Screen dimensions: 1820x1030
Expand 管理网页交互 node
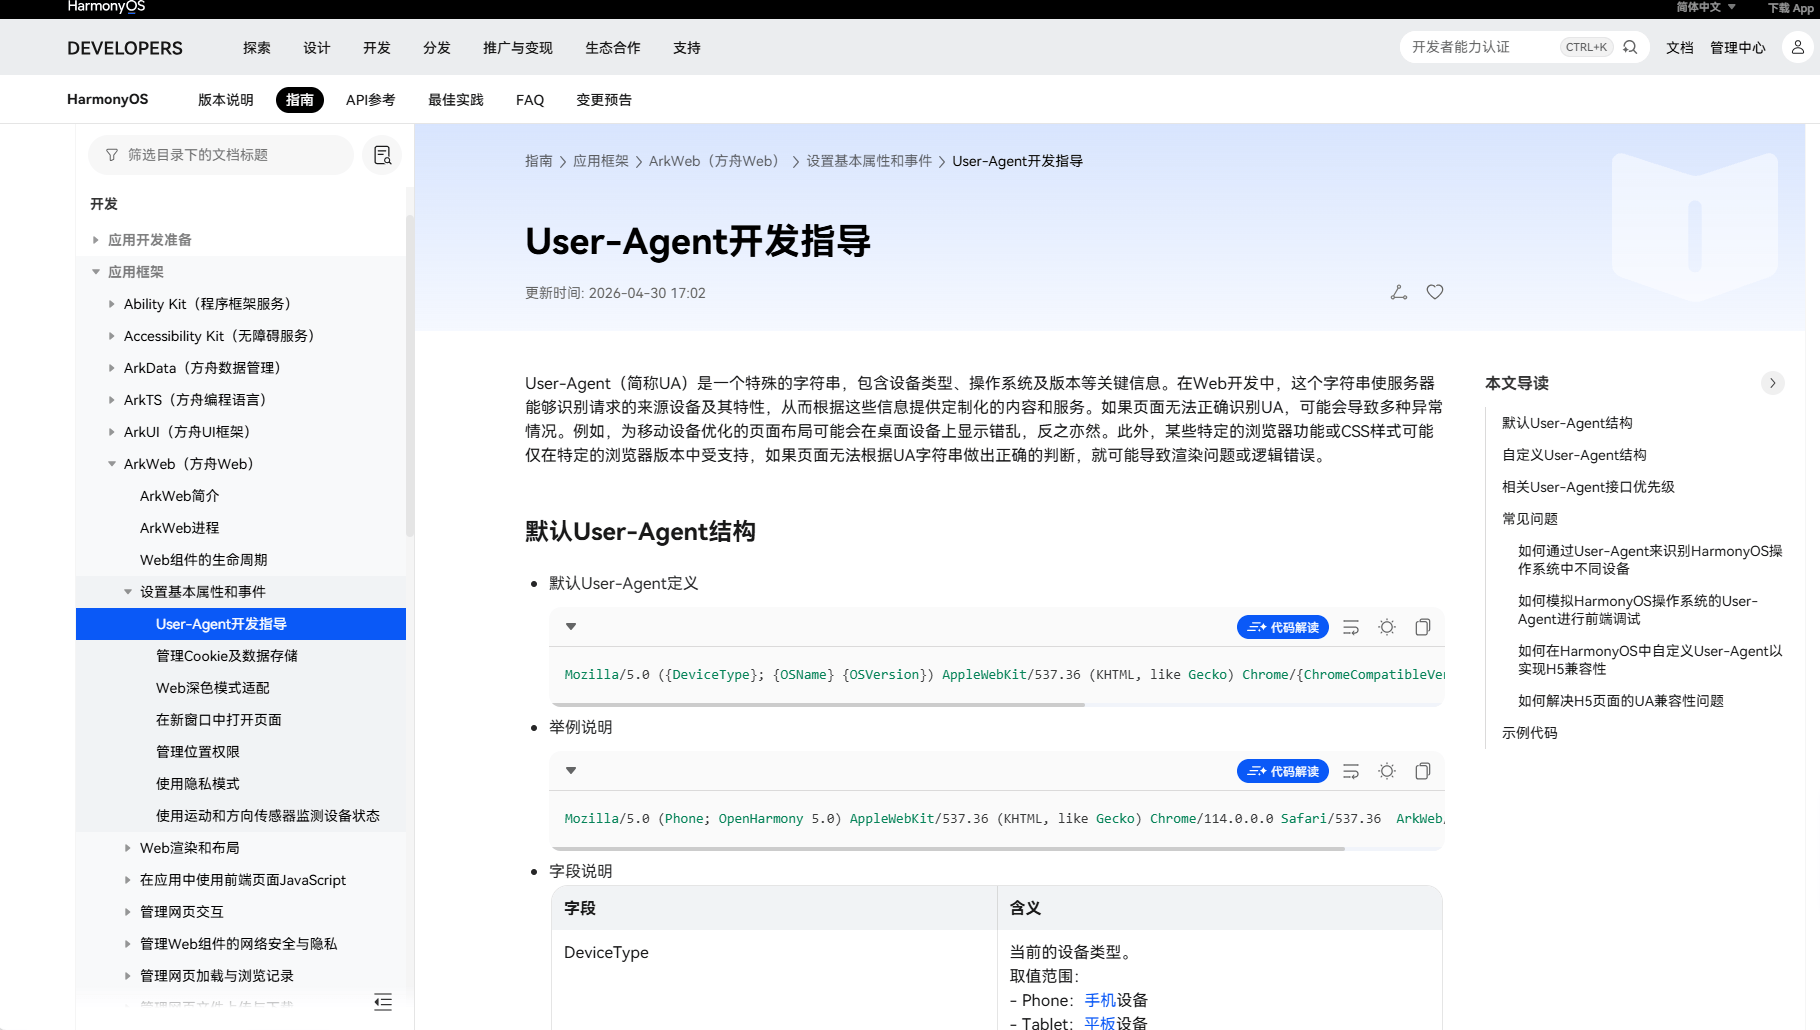[128, 912]
